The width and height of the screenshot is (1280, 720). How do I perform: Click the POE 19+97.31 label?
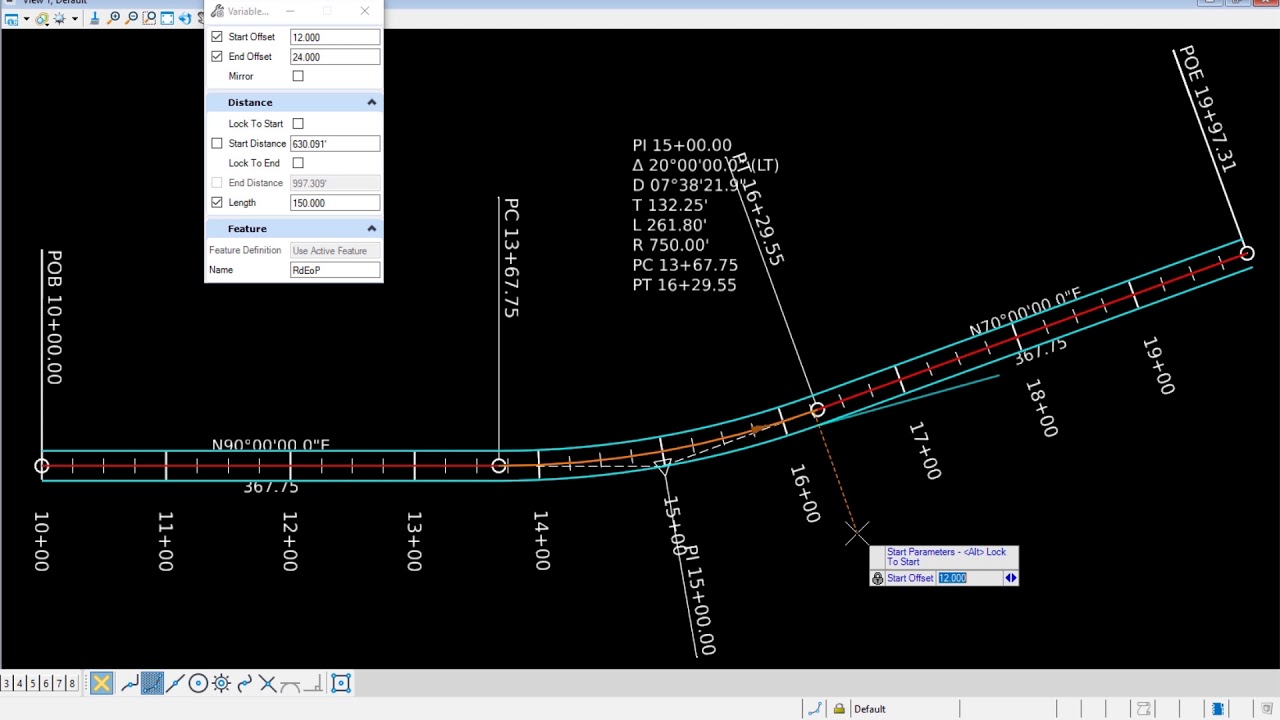tap(1208, 108)
